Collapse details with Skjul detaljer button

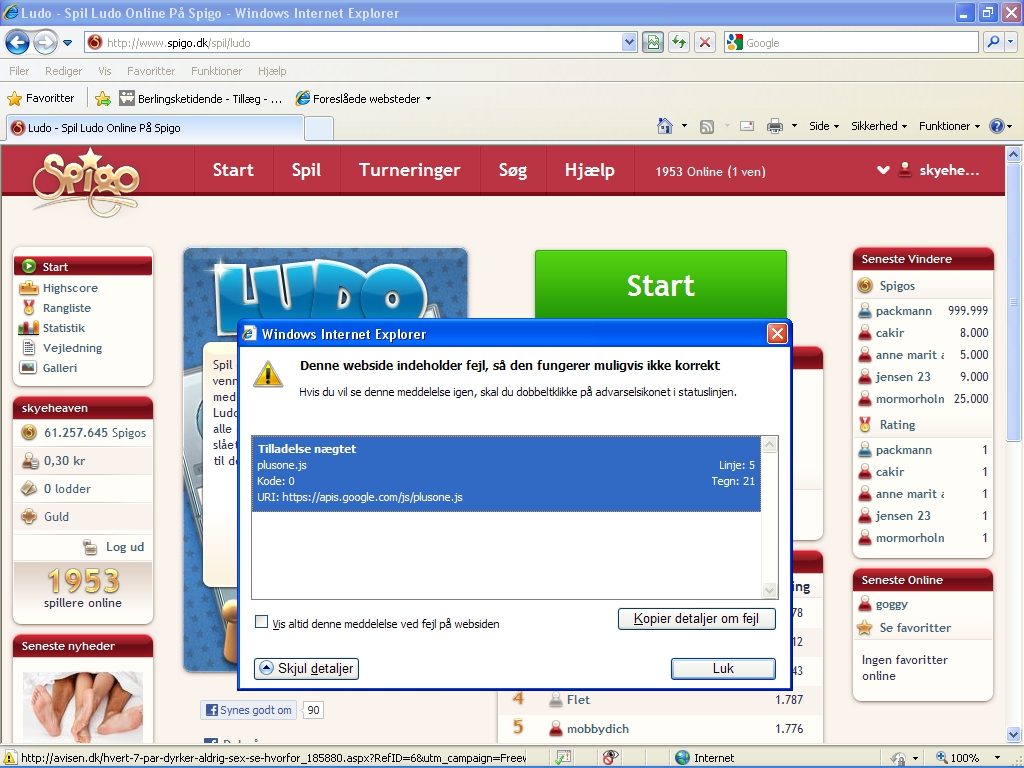pos(306,668)
